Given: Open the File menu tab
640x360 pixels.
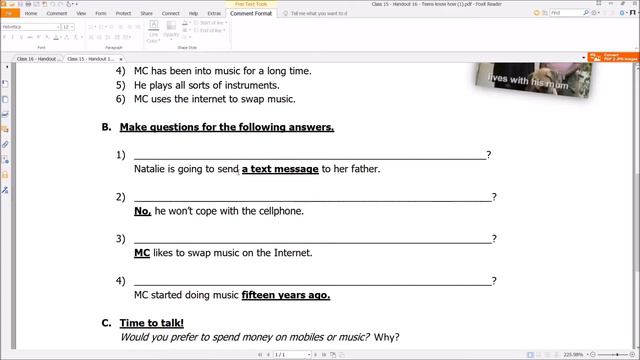Looking at the screenshot, I should point(10,13).
